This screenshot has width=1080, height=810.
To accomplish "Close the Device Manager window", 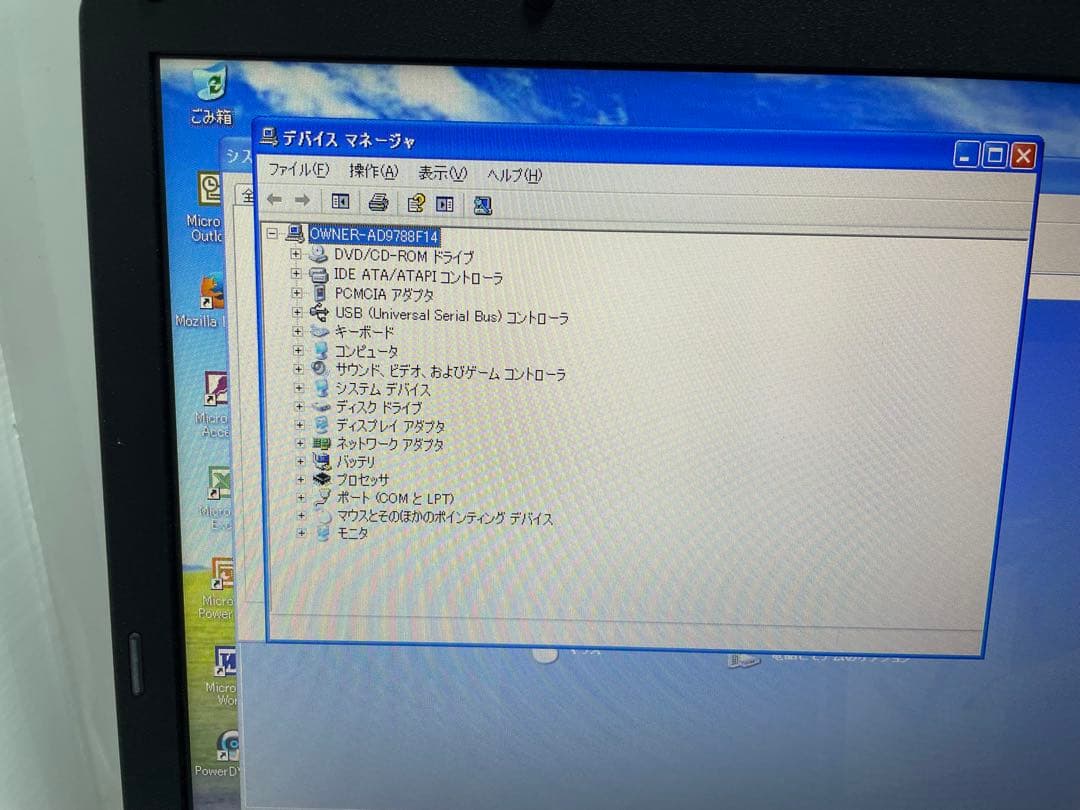I will pos(1024,156).
